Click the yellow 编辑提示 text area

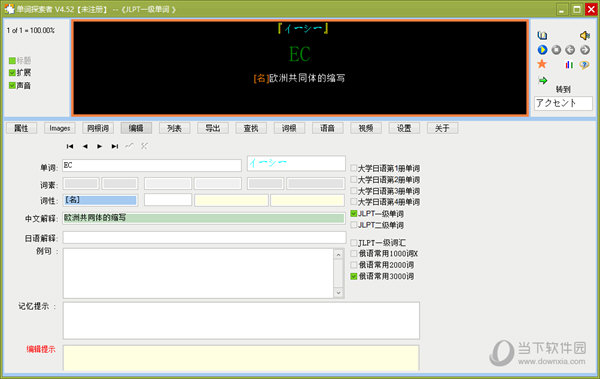[x=241, y=358]
